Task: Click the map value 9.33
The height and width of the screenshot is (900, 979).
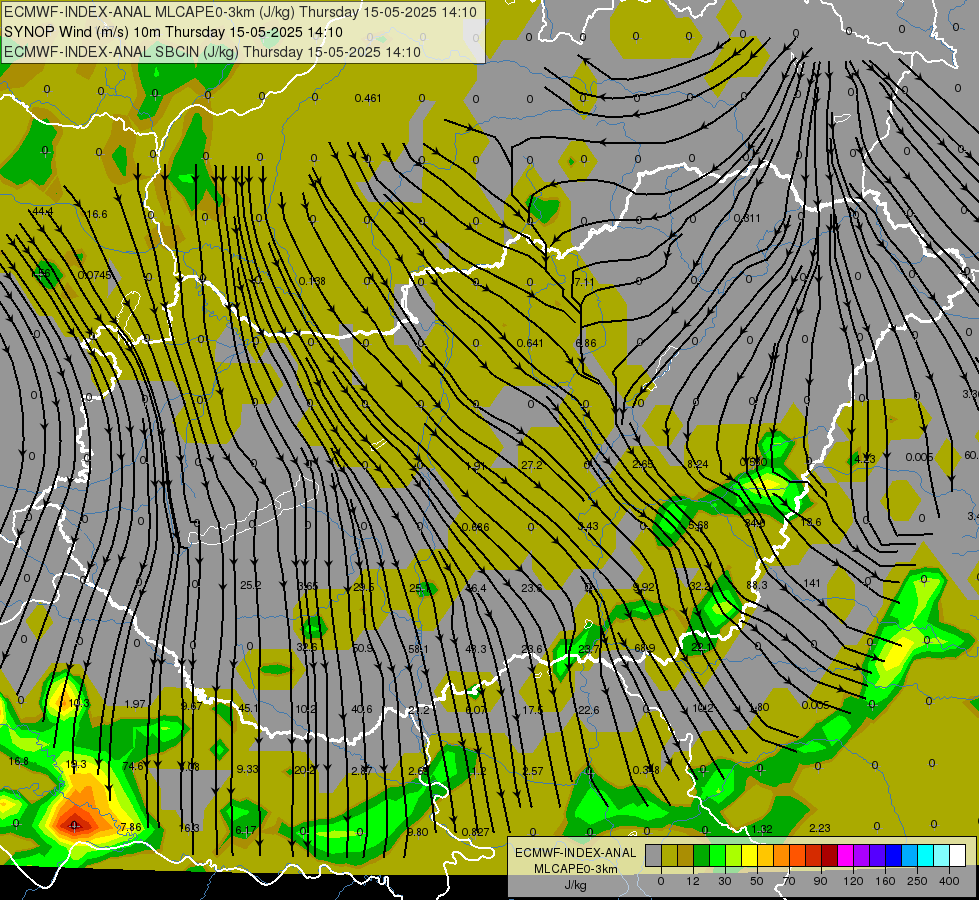Action: (247, 769)
